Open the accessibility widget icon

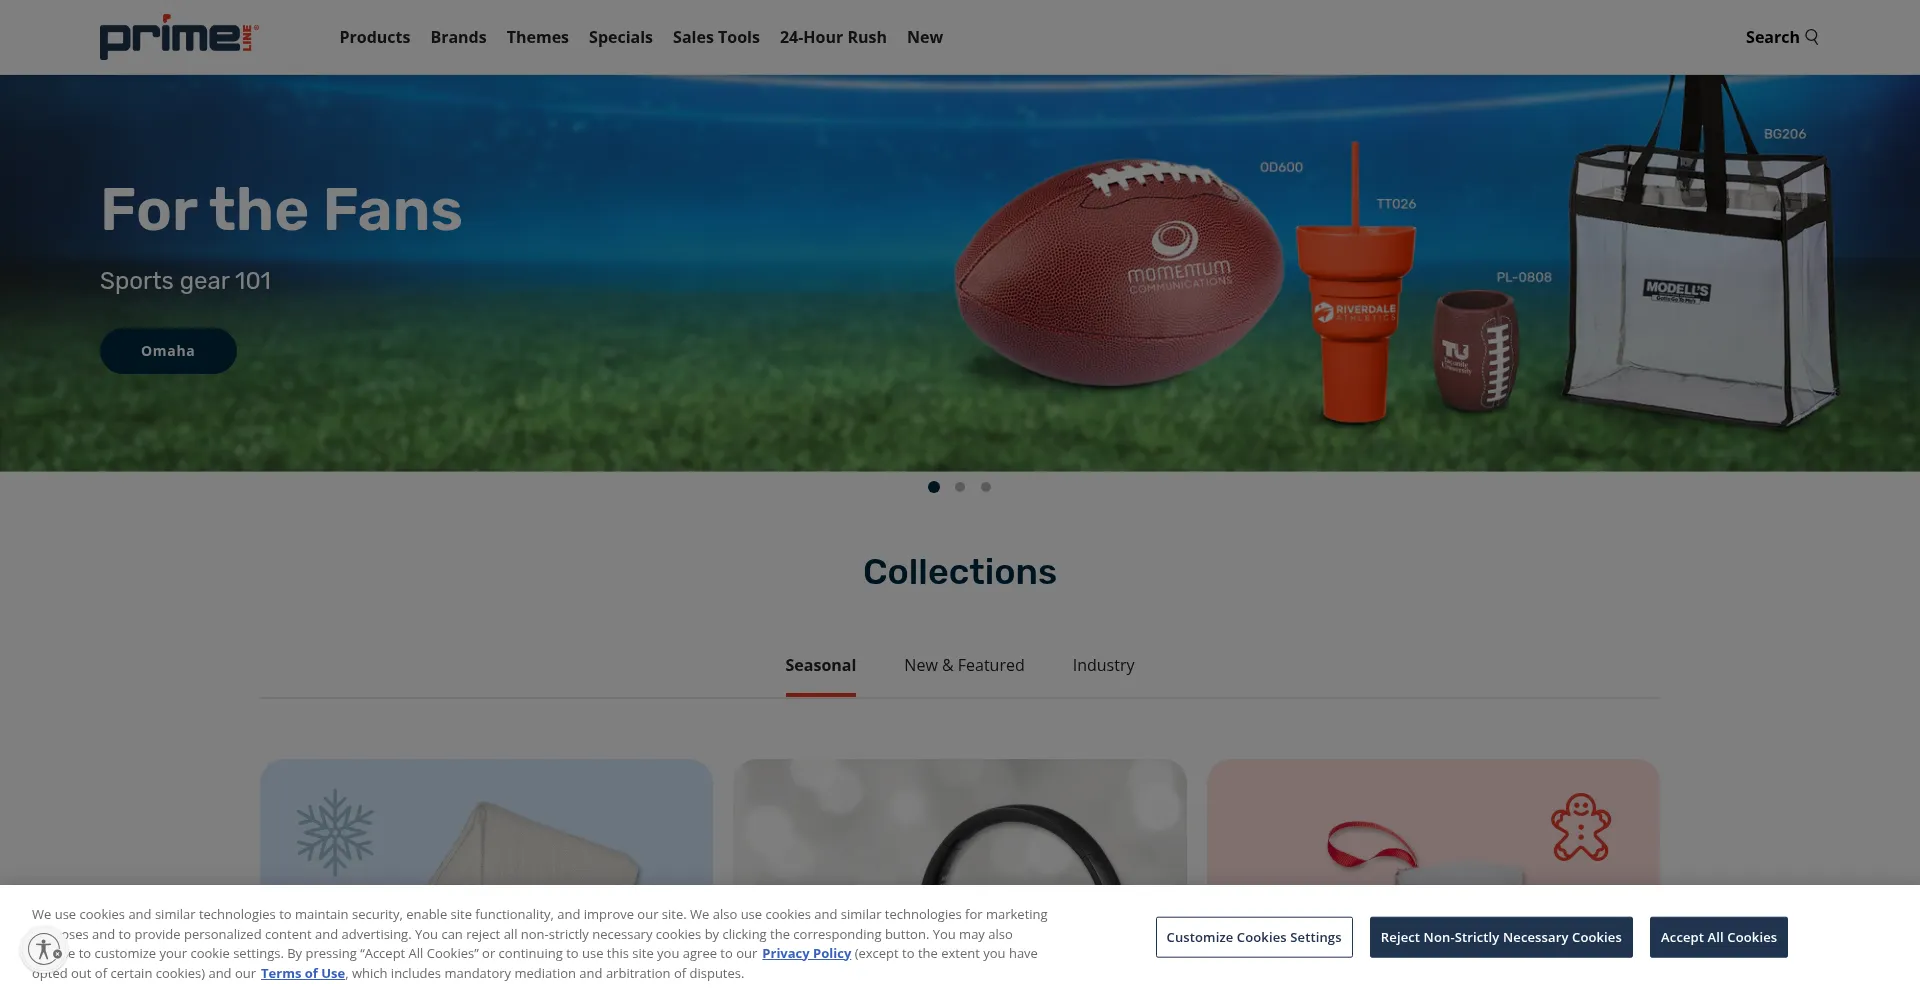click(x=44, y=948)
